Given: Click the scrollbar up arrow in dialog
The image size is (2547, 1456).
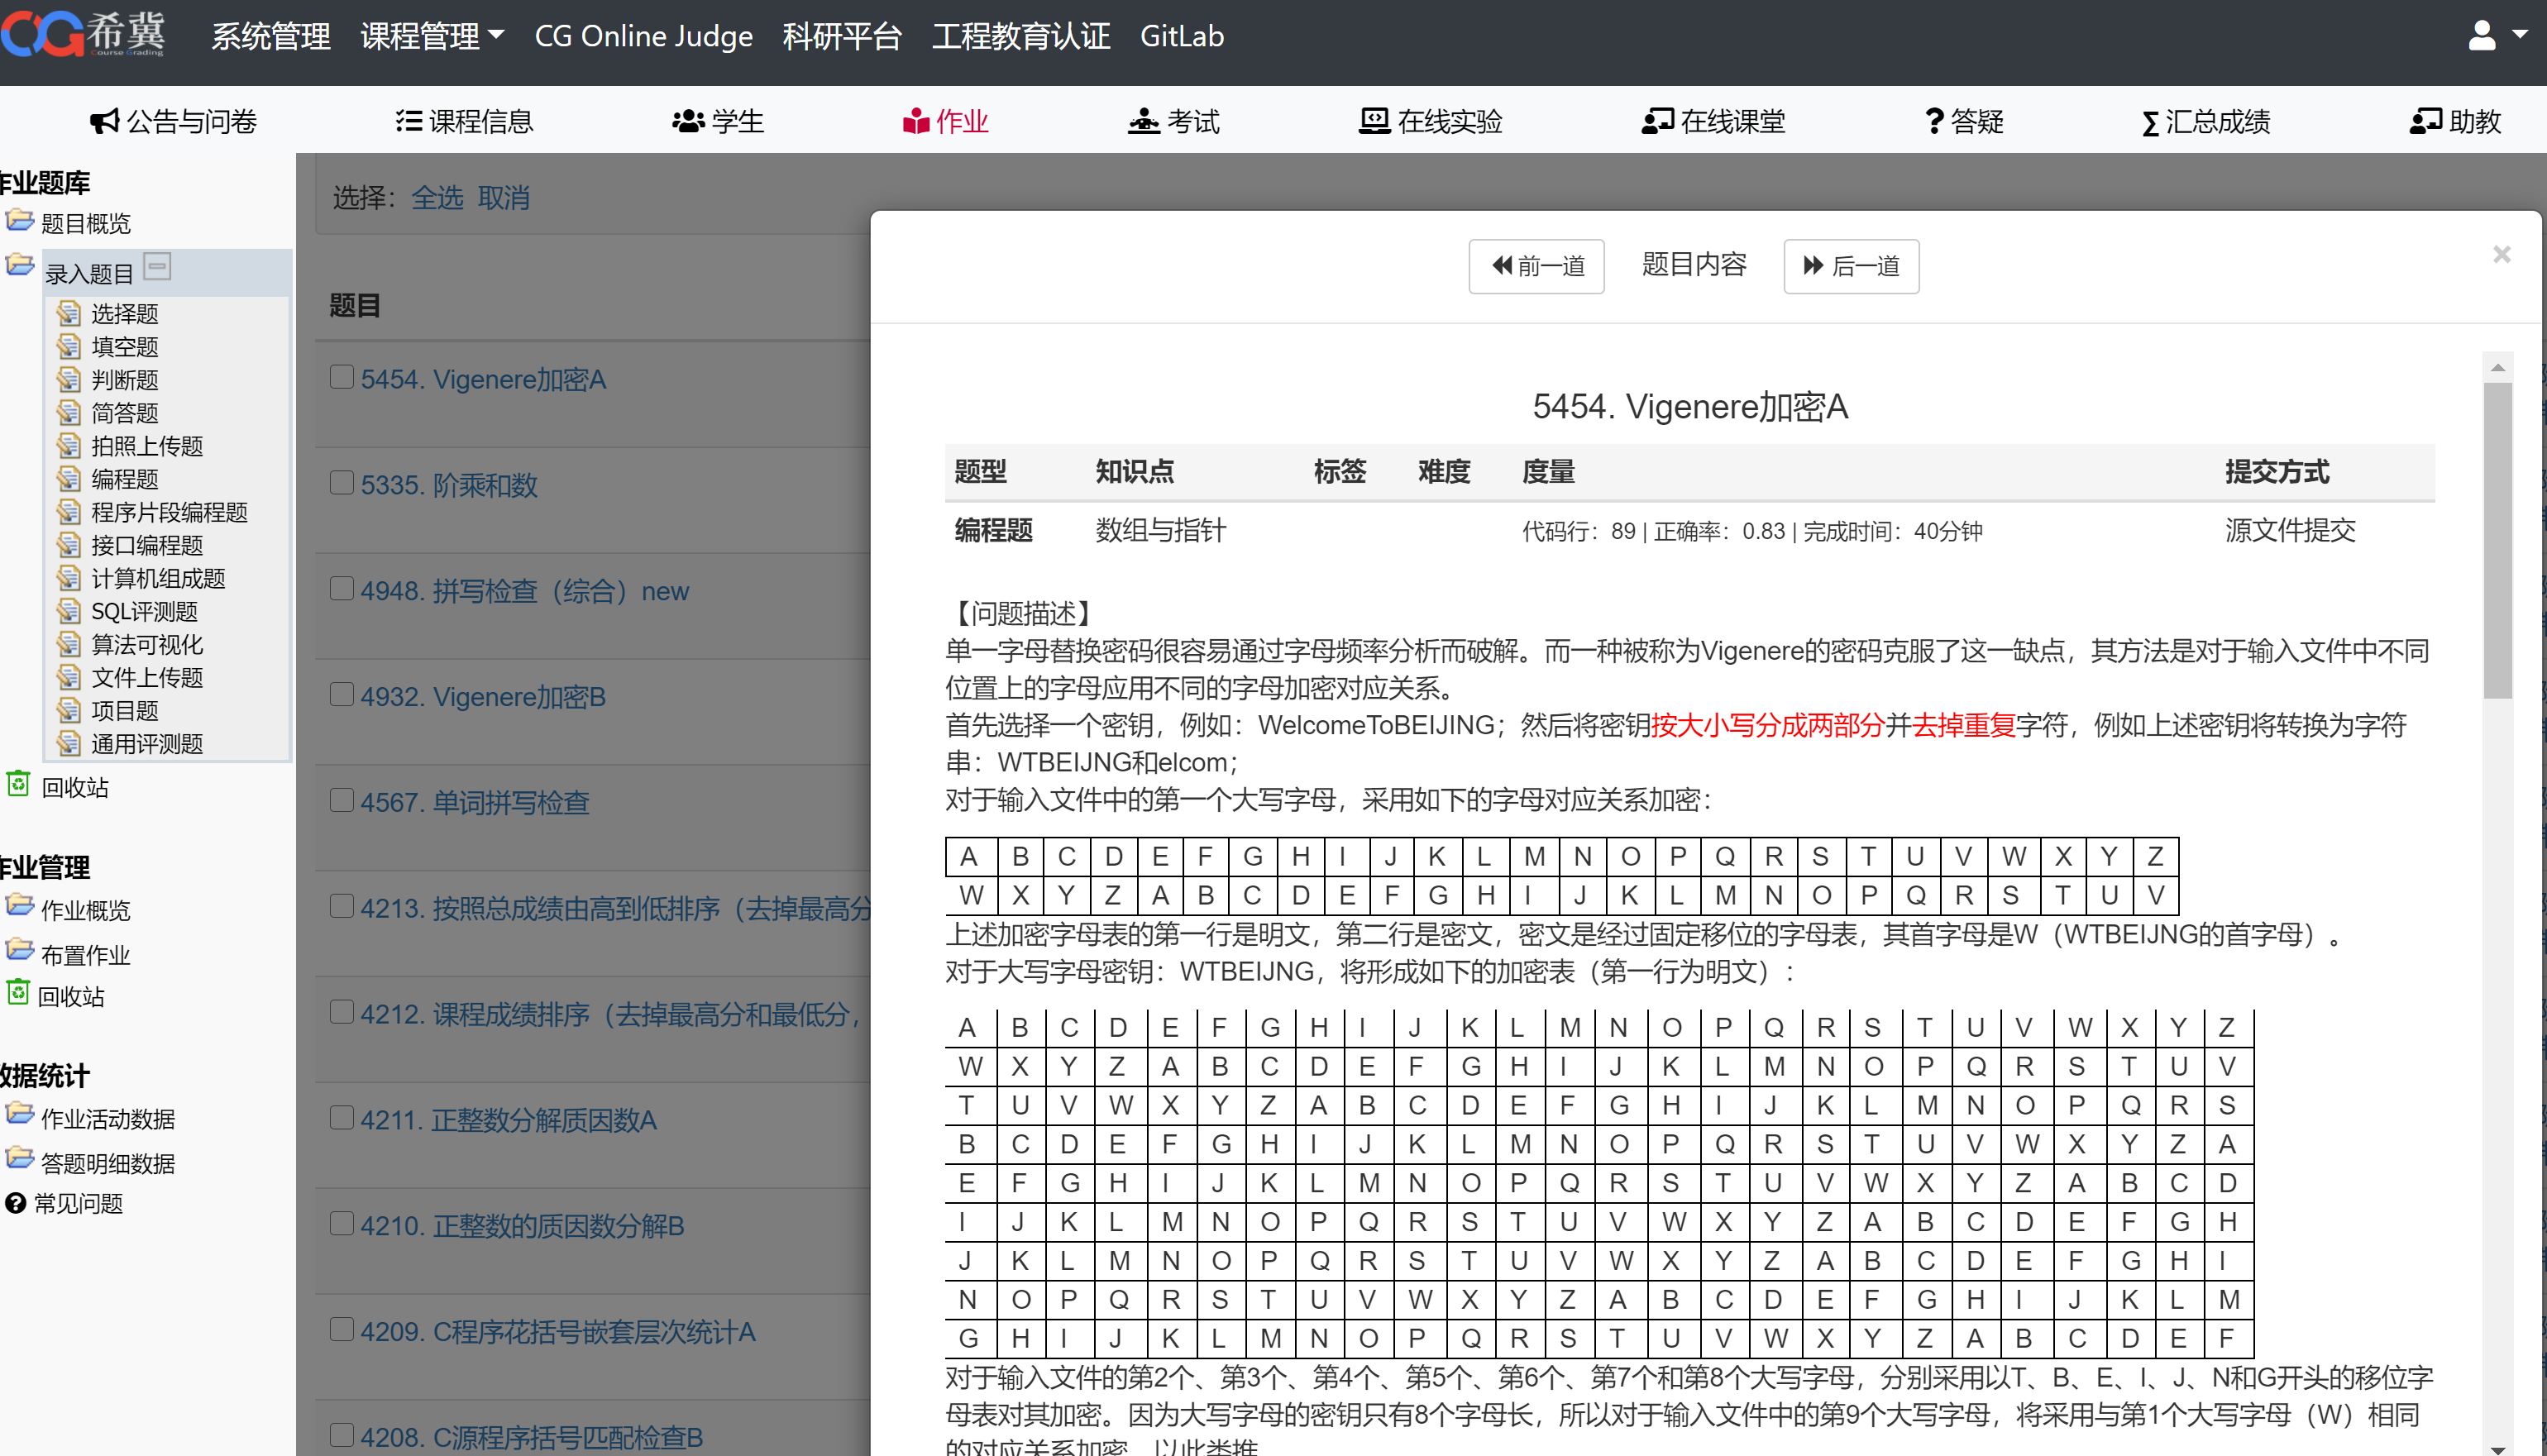Looking at the screenshot, I should [x=2498, y=367].
